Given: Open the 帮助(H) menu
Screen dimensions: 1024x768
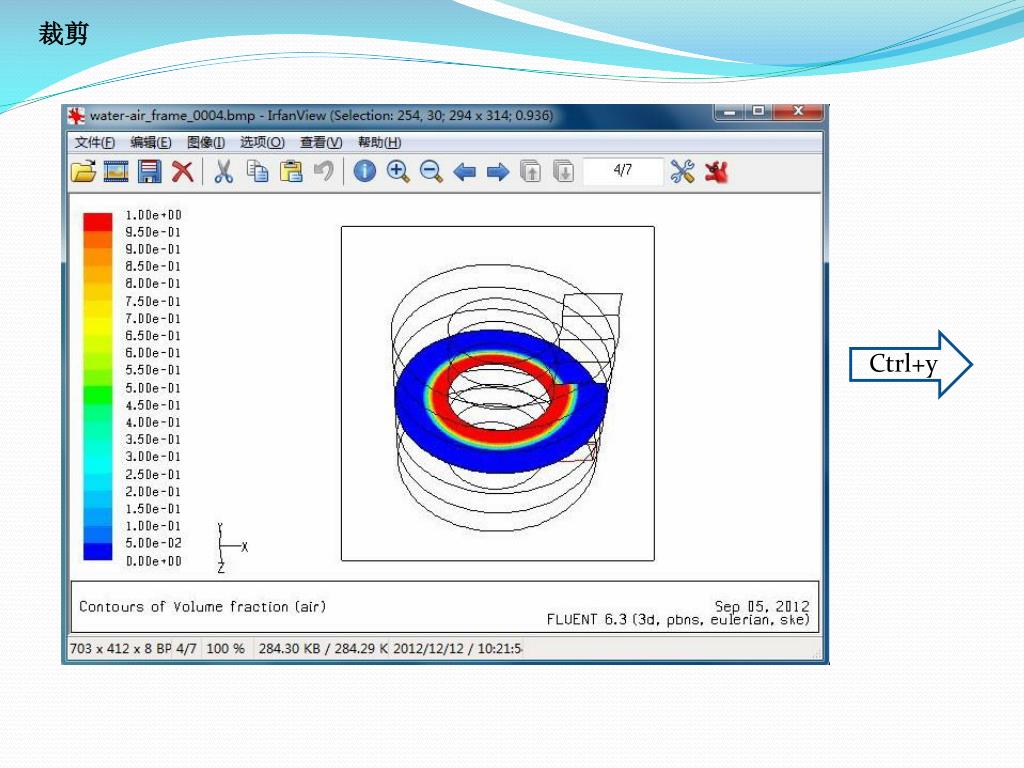Looking at the screenshot, I should coord(379,142).
